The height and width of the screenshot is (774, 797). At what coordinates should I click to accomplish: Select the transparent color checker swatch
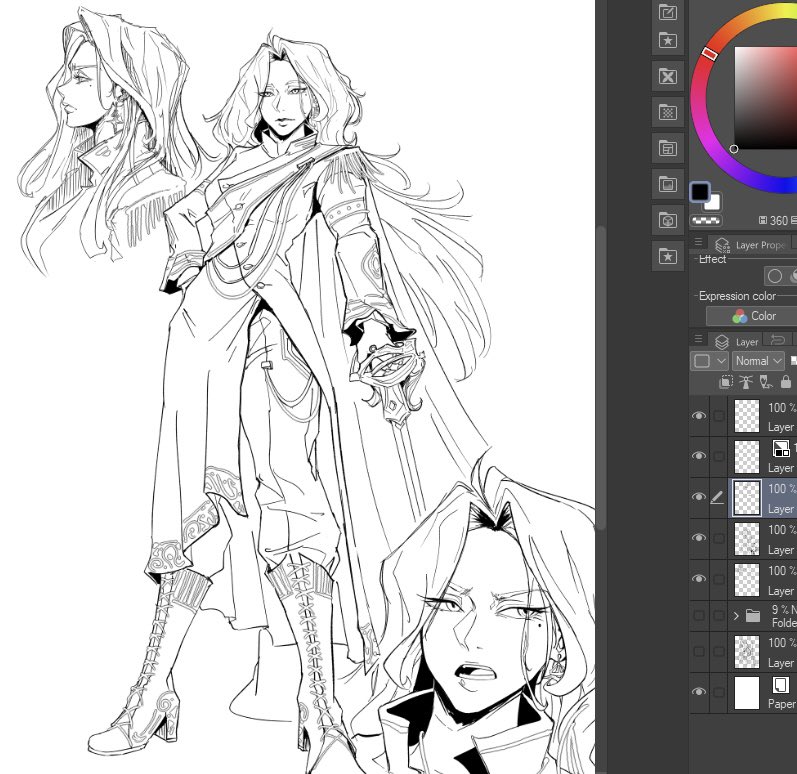point(706,220)
